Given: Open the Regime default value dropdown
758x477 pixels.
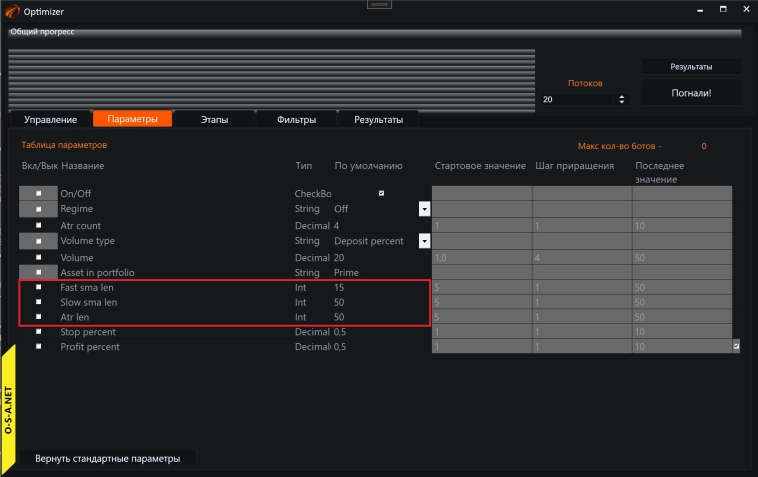Looking at the screenshot, I should click(424, 209).
